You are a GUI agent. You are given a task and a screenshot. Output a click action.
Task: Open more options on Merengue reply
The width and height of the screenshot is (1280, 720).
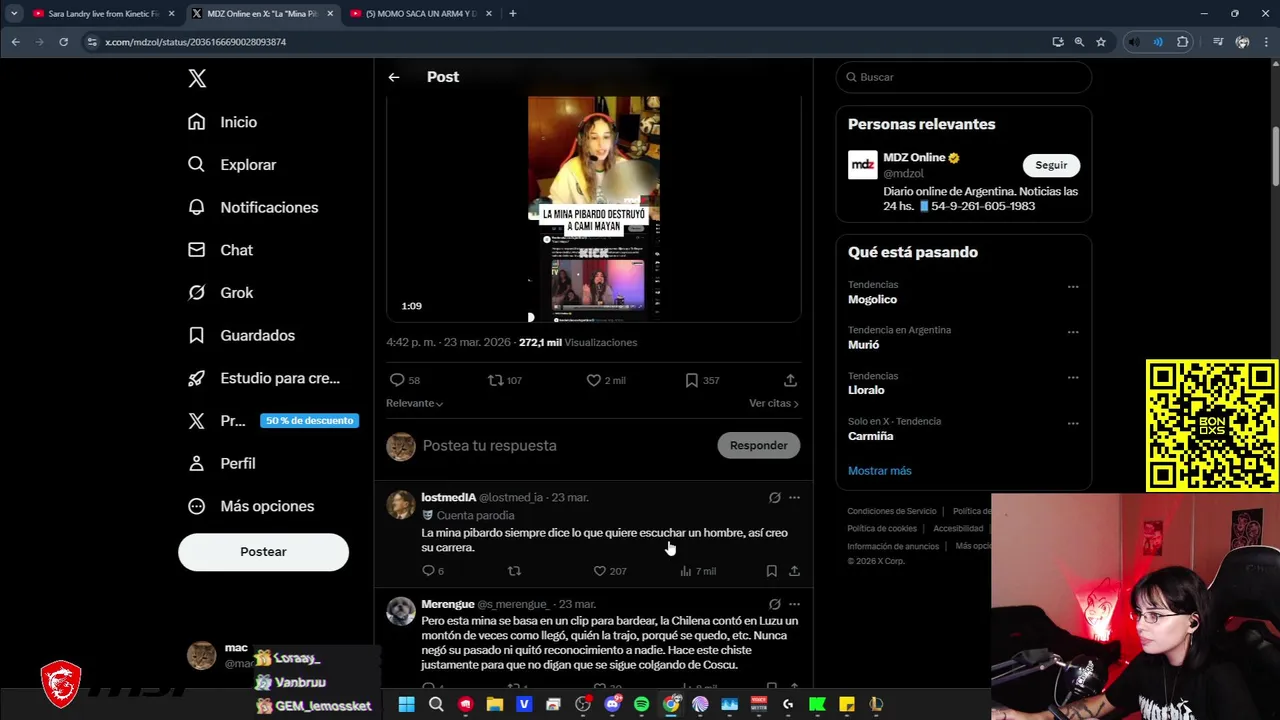tap(794, 604)
